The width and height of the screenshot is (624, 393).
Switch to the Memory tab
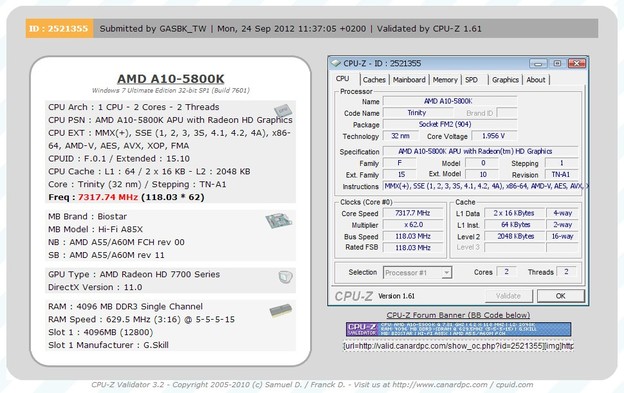click(445, 80)
